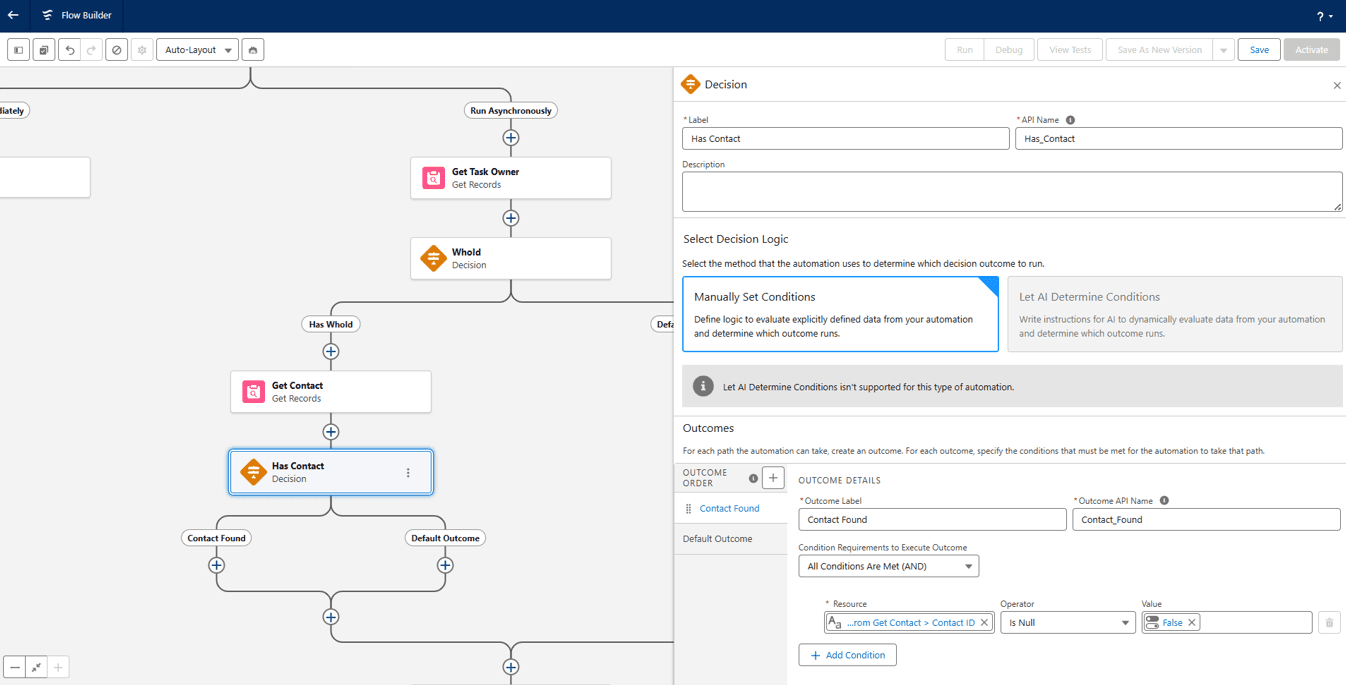Click the Outcome API Name info icon
1346x685 pixels.
click(x=1164, y=501)
